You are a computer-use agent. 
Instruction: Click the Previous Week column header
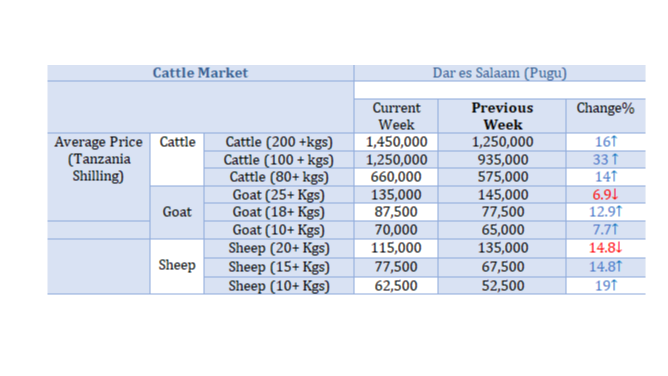coord(502,116)
